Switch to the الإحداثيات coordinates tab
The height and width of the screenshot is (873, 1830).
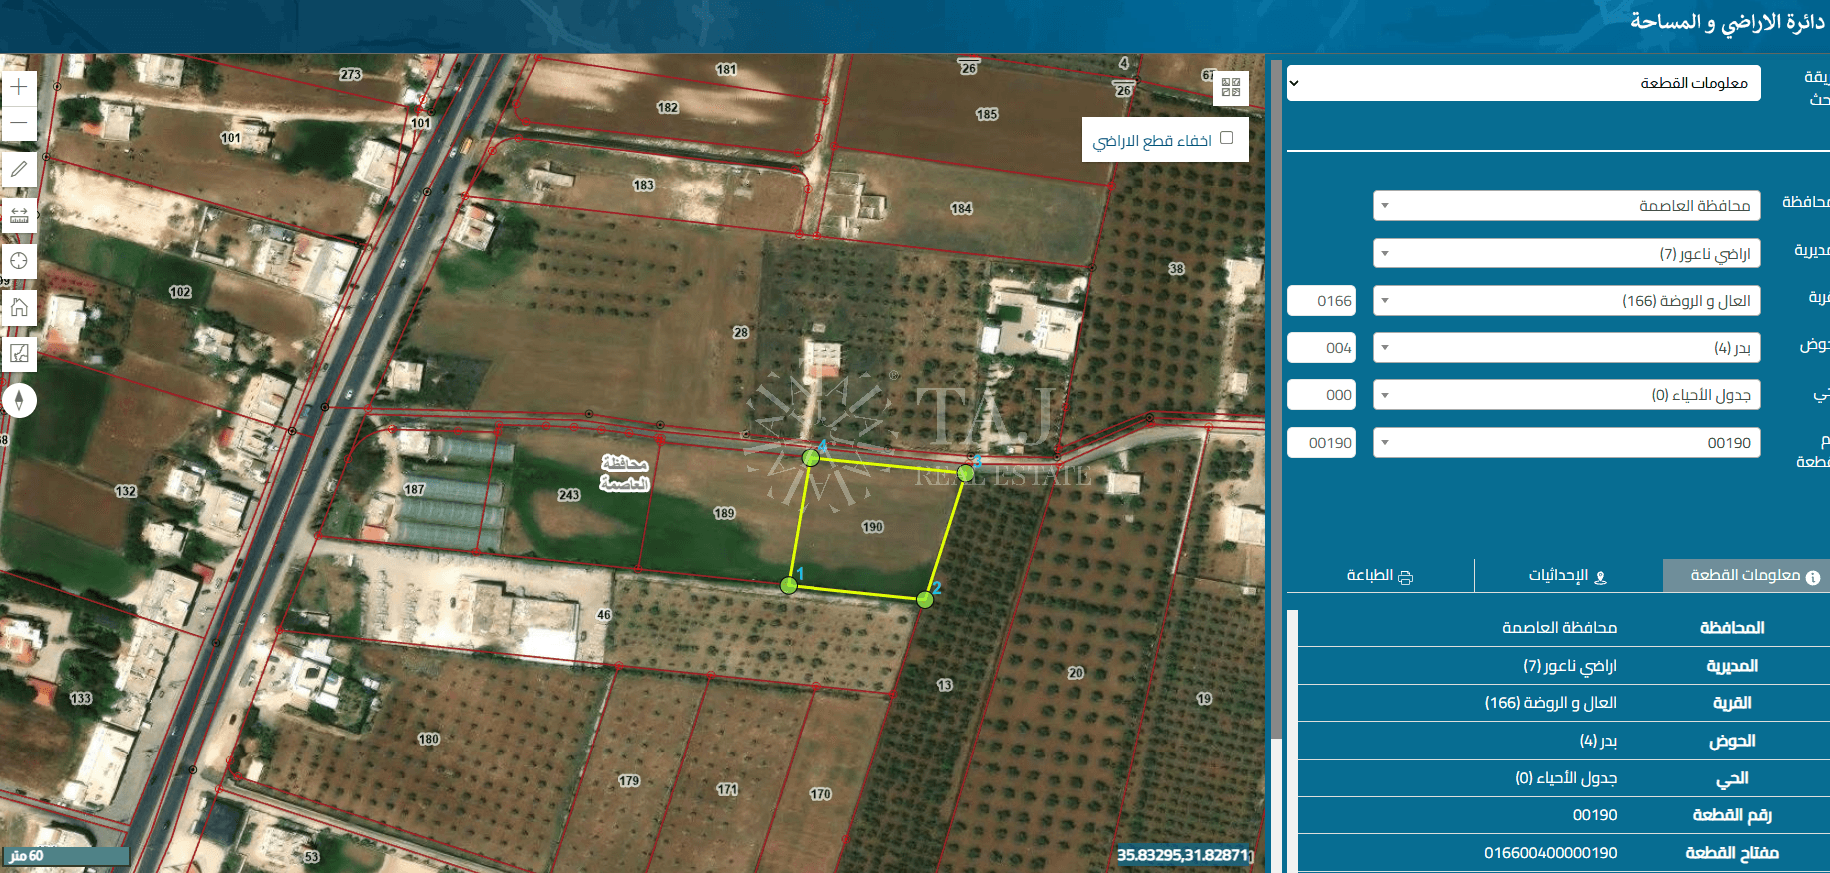pyautogui.click(x=1568, y=575)
